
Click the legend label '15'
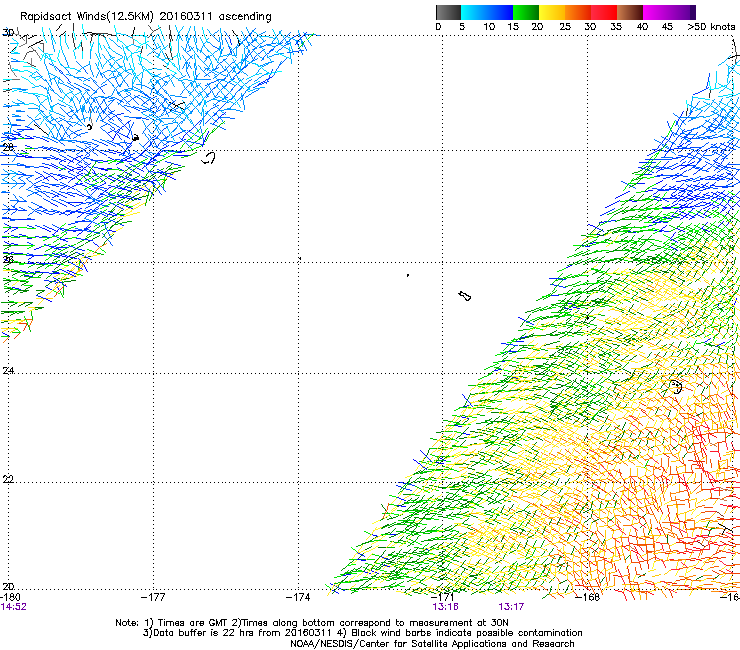pyautogui.click(x=513, y=27)
